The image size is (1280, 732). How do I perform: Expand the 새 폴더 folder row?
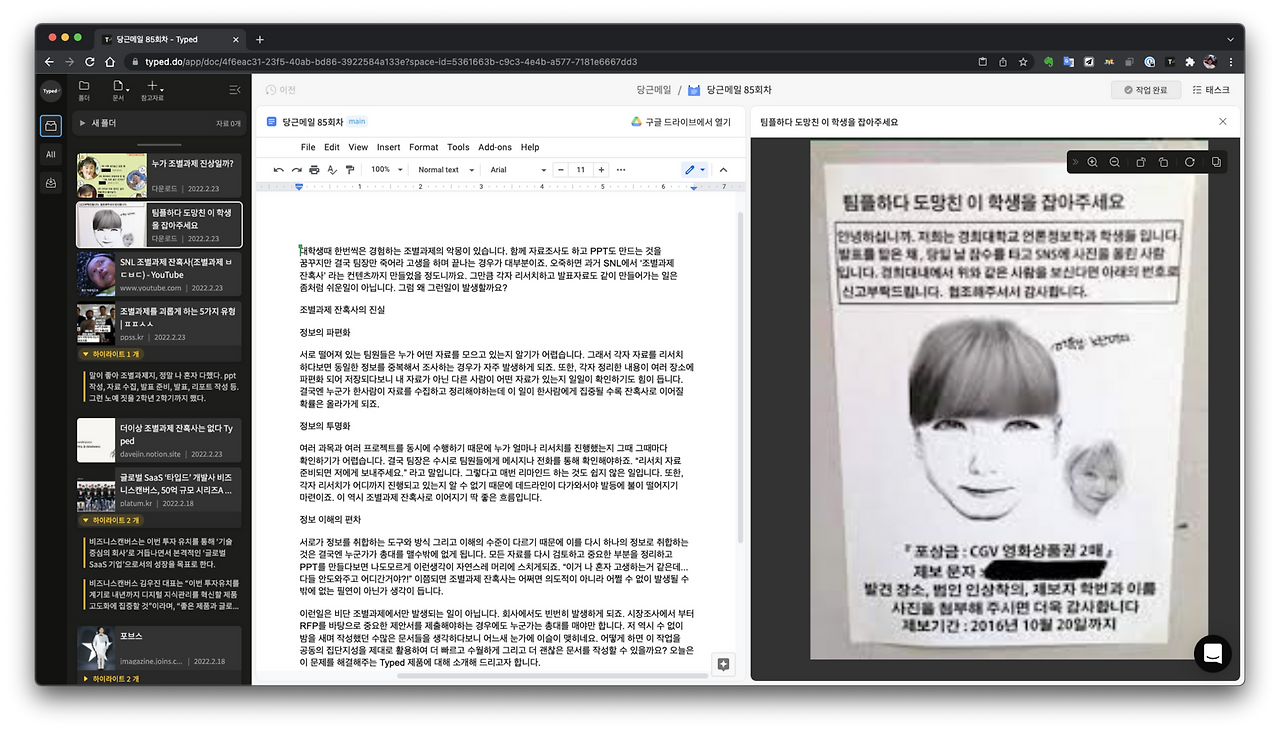(x=159, y=123)
